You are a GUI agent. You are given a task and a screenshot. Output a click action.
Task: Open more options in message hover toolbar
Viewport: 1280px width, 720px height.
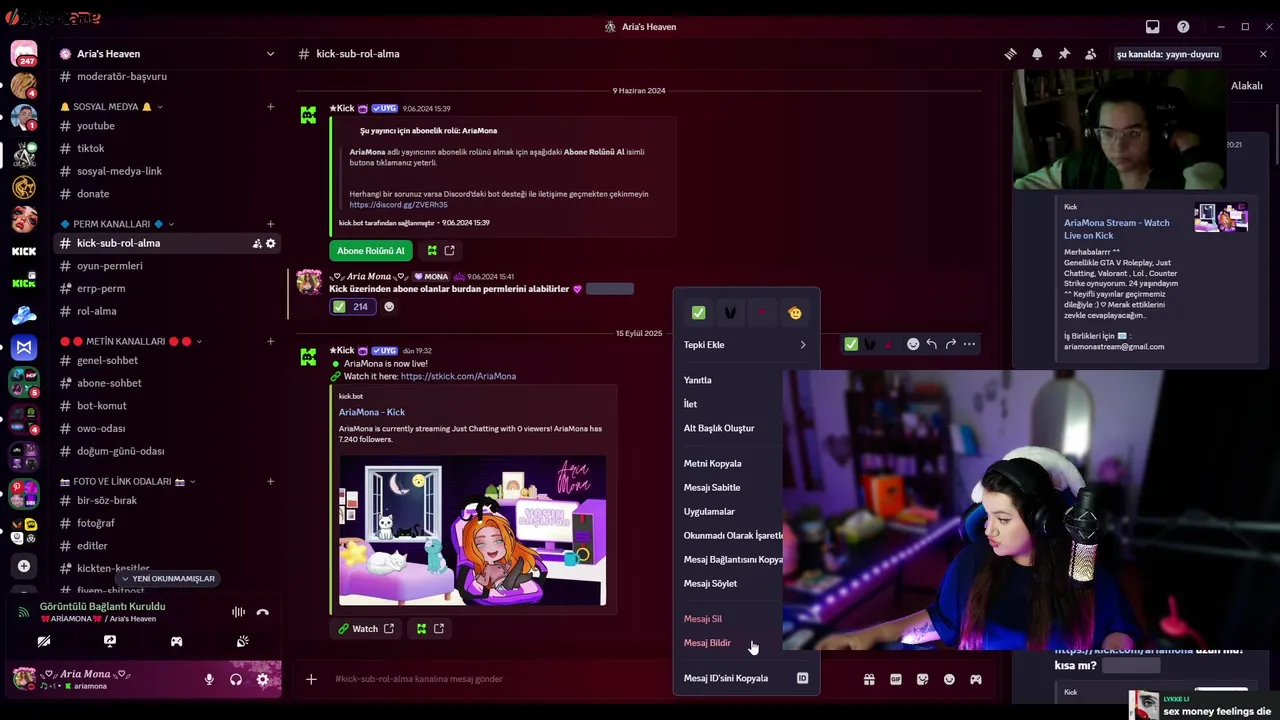point(969,344)
